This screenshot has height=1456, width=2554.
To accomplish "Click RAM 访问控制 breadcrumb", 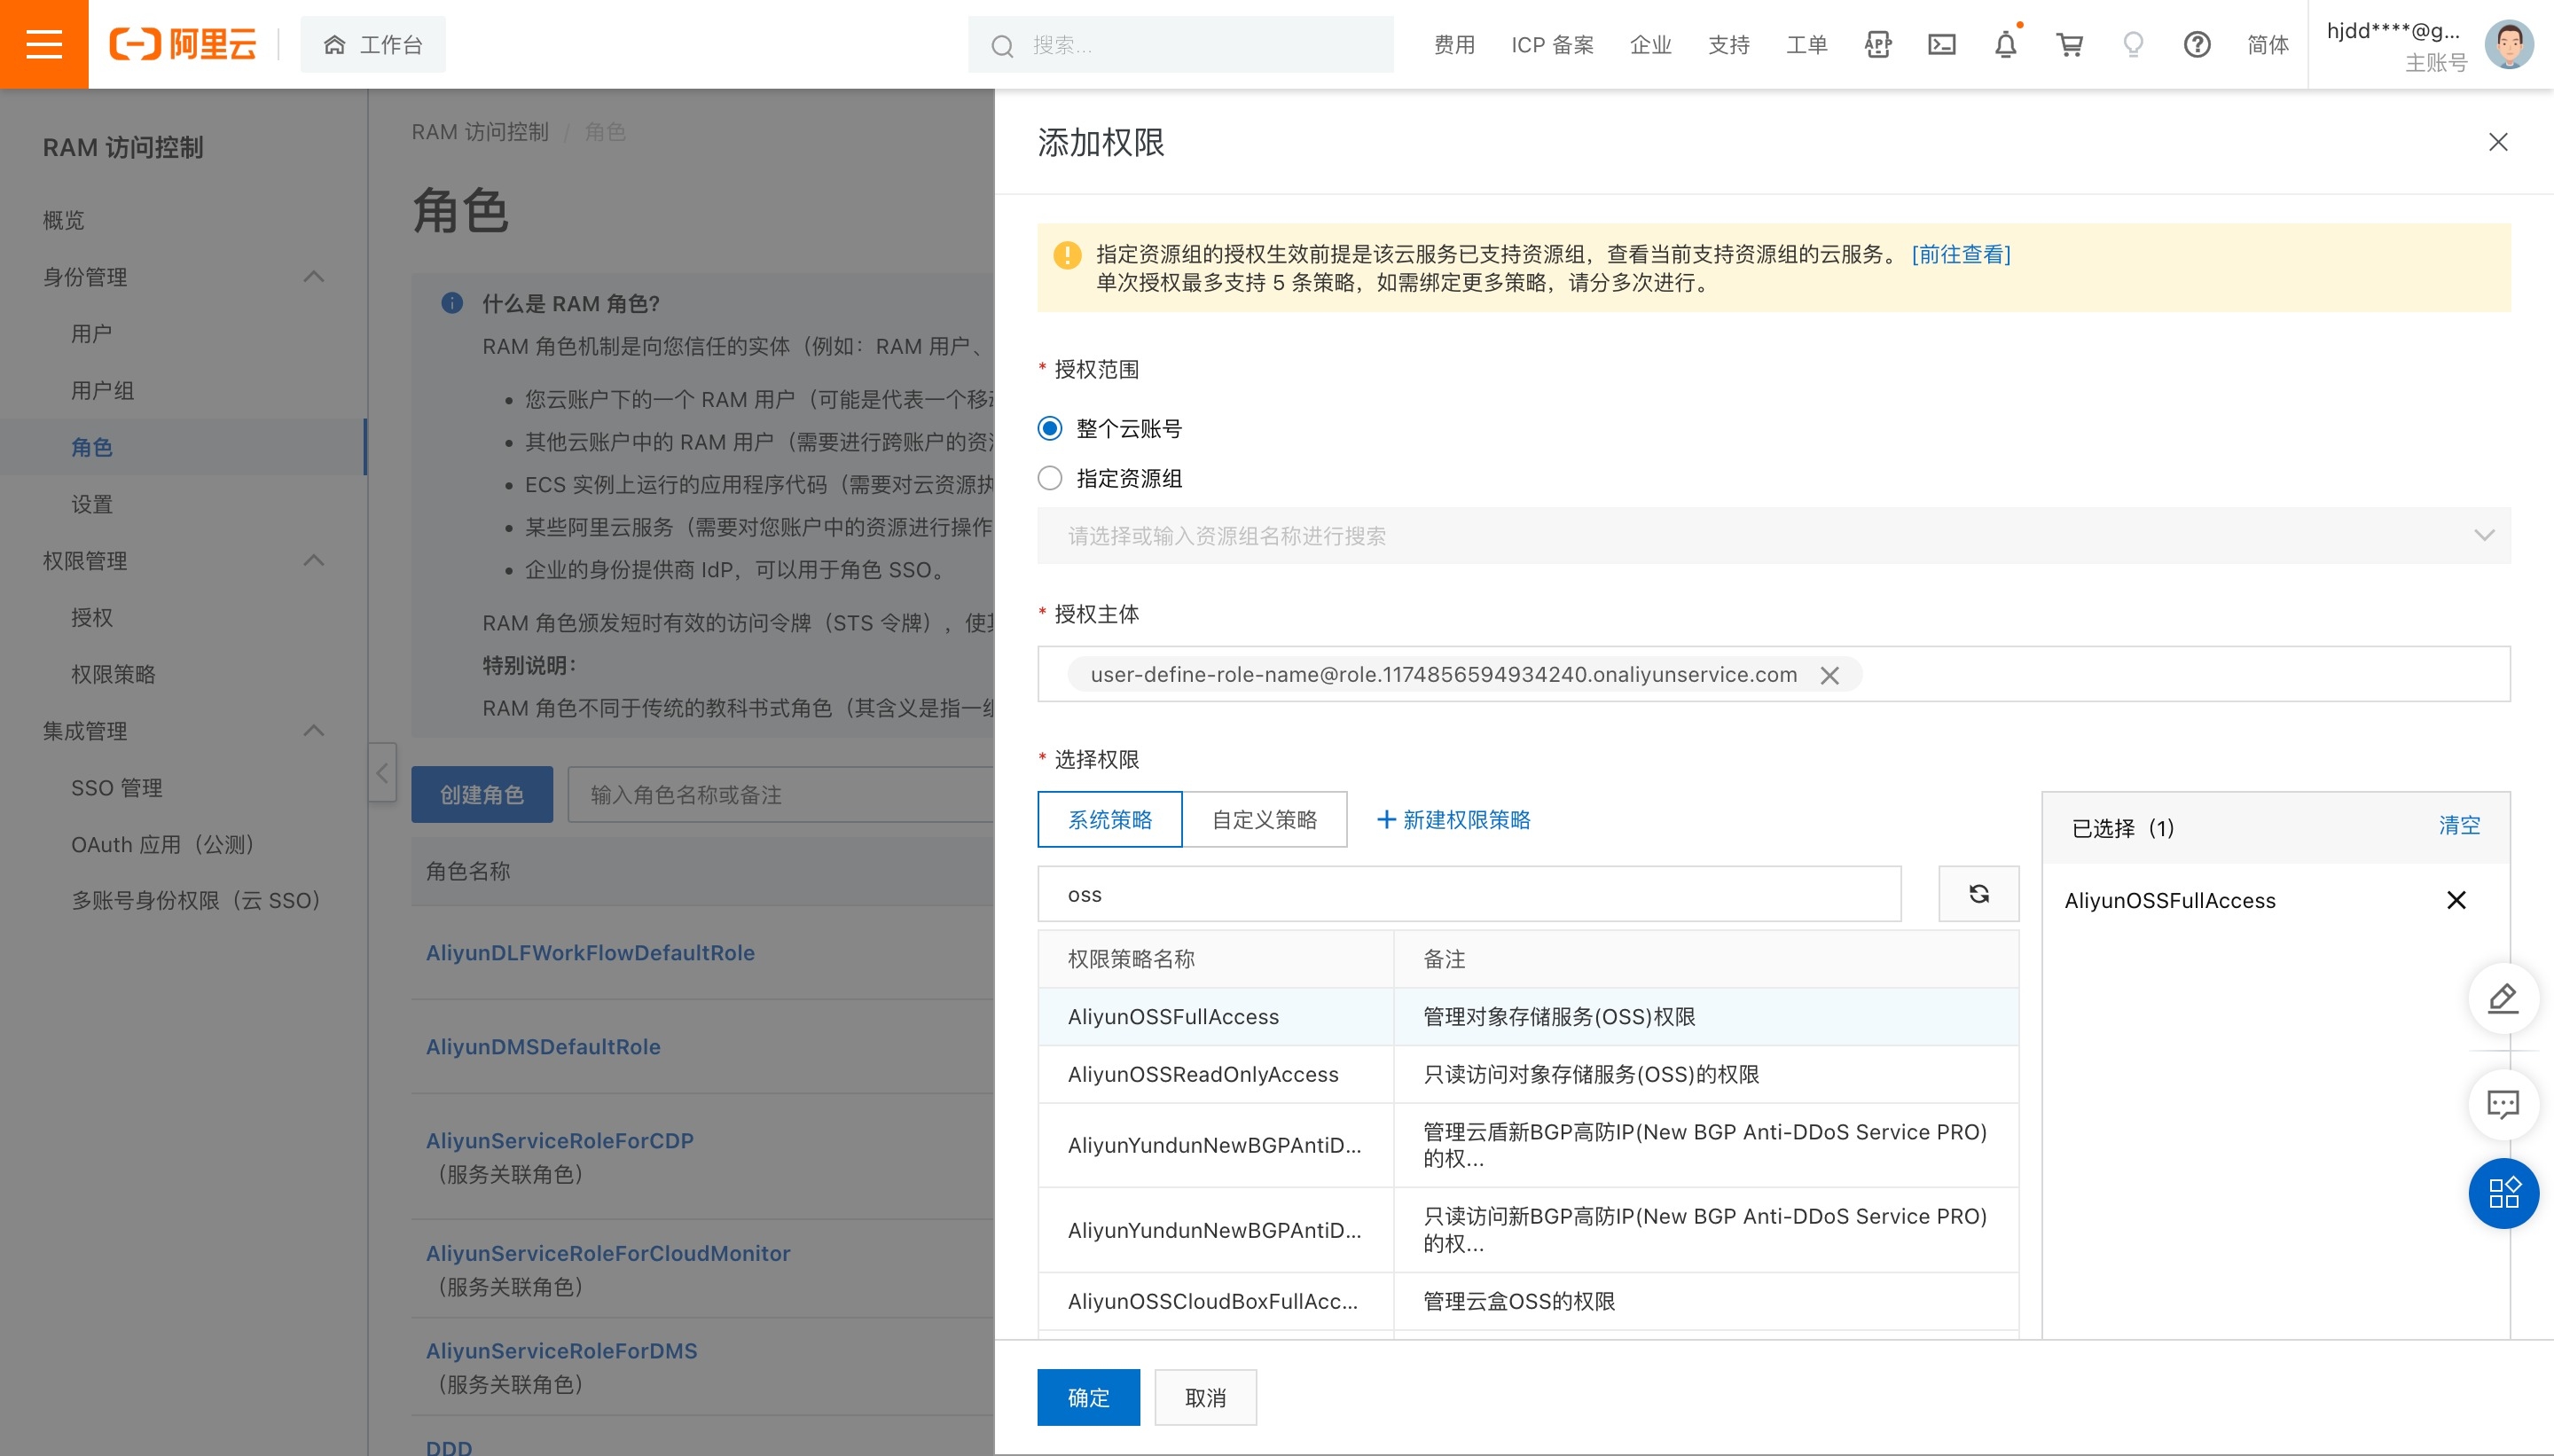I will [x=480, y=132].
